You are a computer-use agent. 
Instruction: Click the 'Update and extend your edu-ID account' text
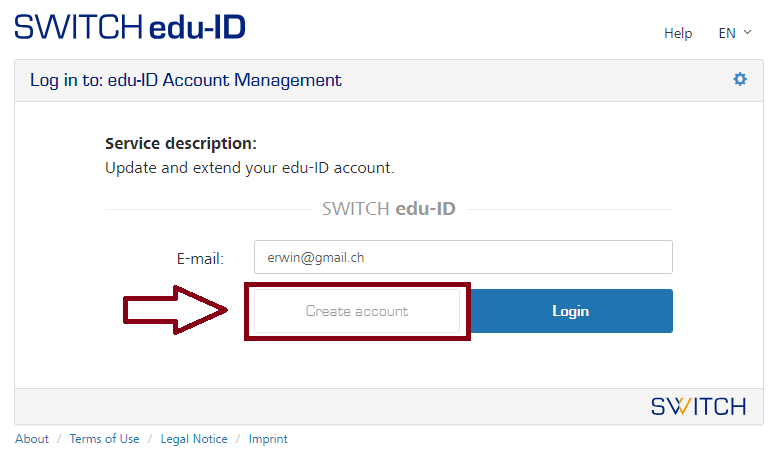point(250,167)
